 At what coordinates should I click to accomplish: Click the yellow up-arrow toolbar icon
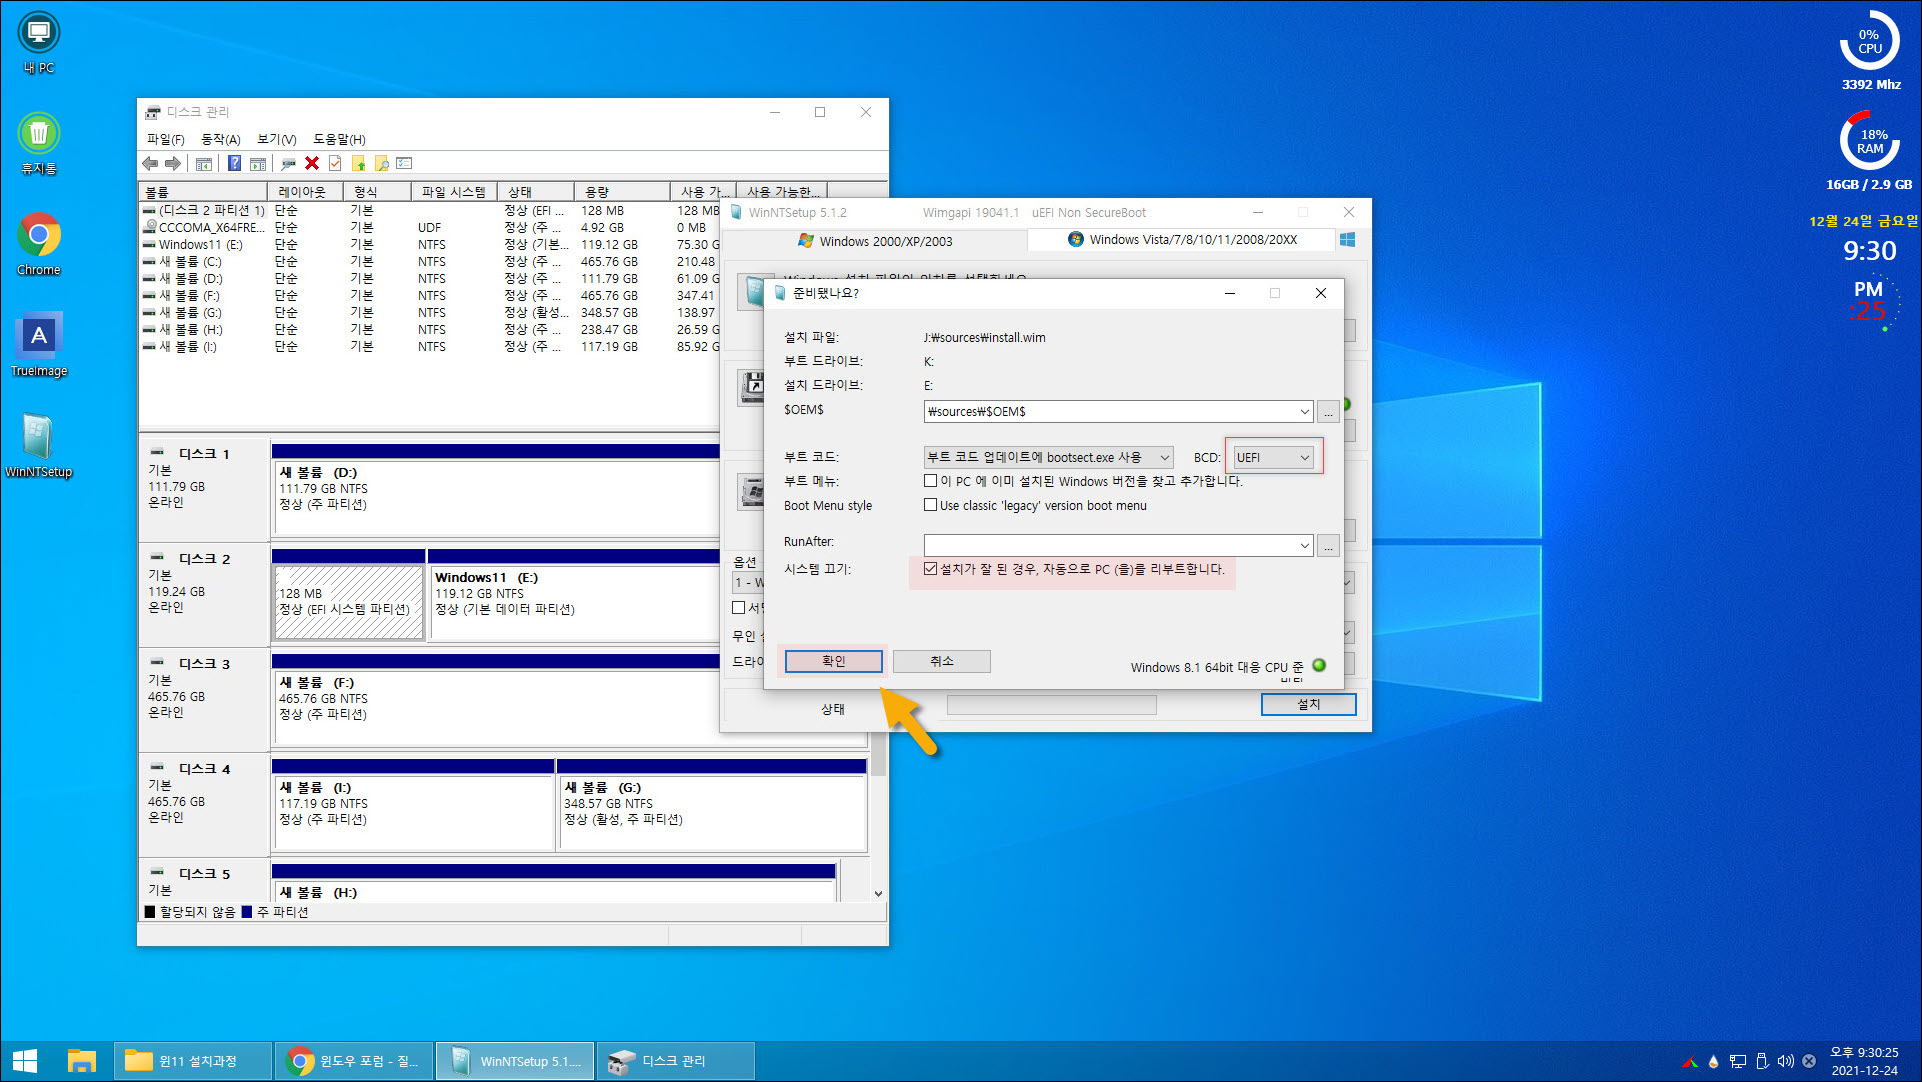358,163
